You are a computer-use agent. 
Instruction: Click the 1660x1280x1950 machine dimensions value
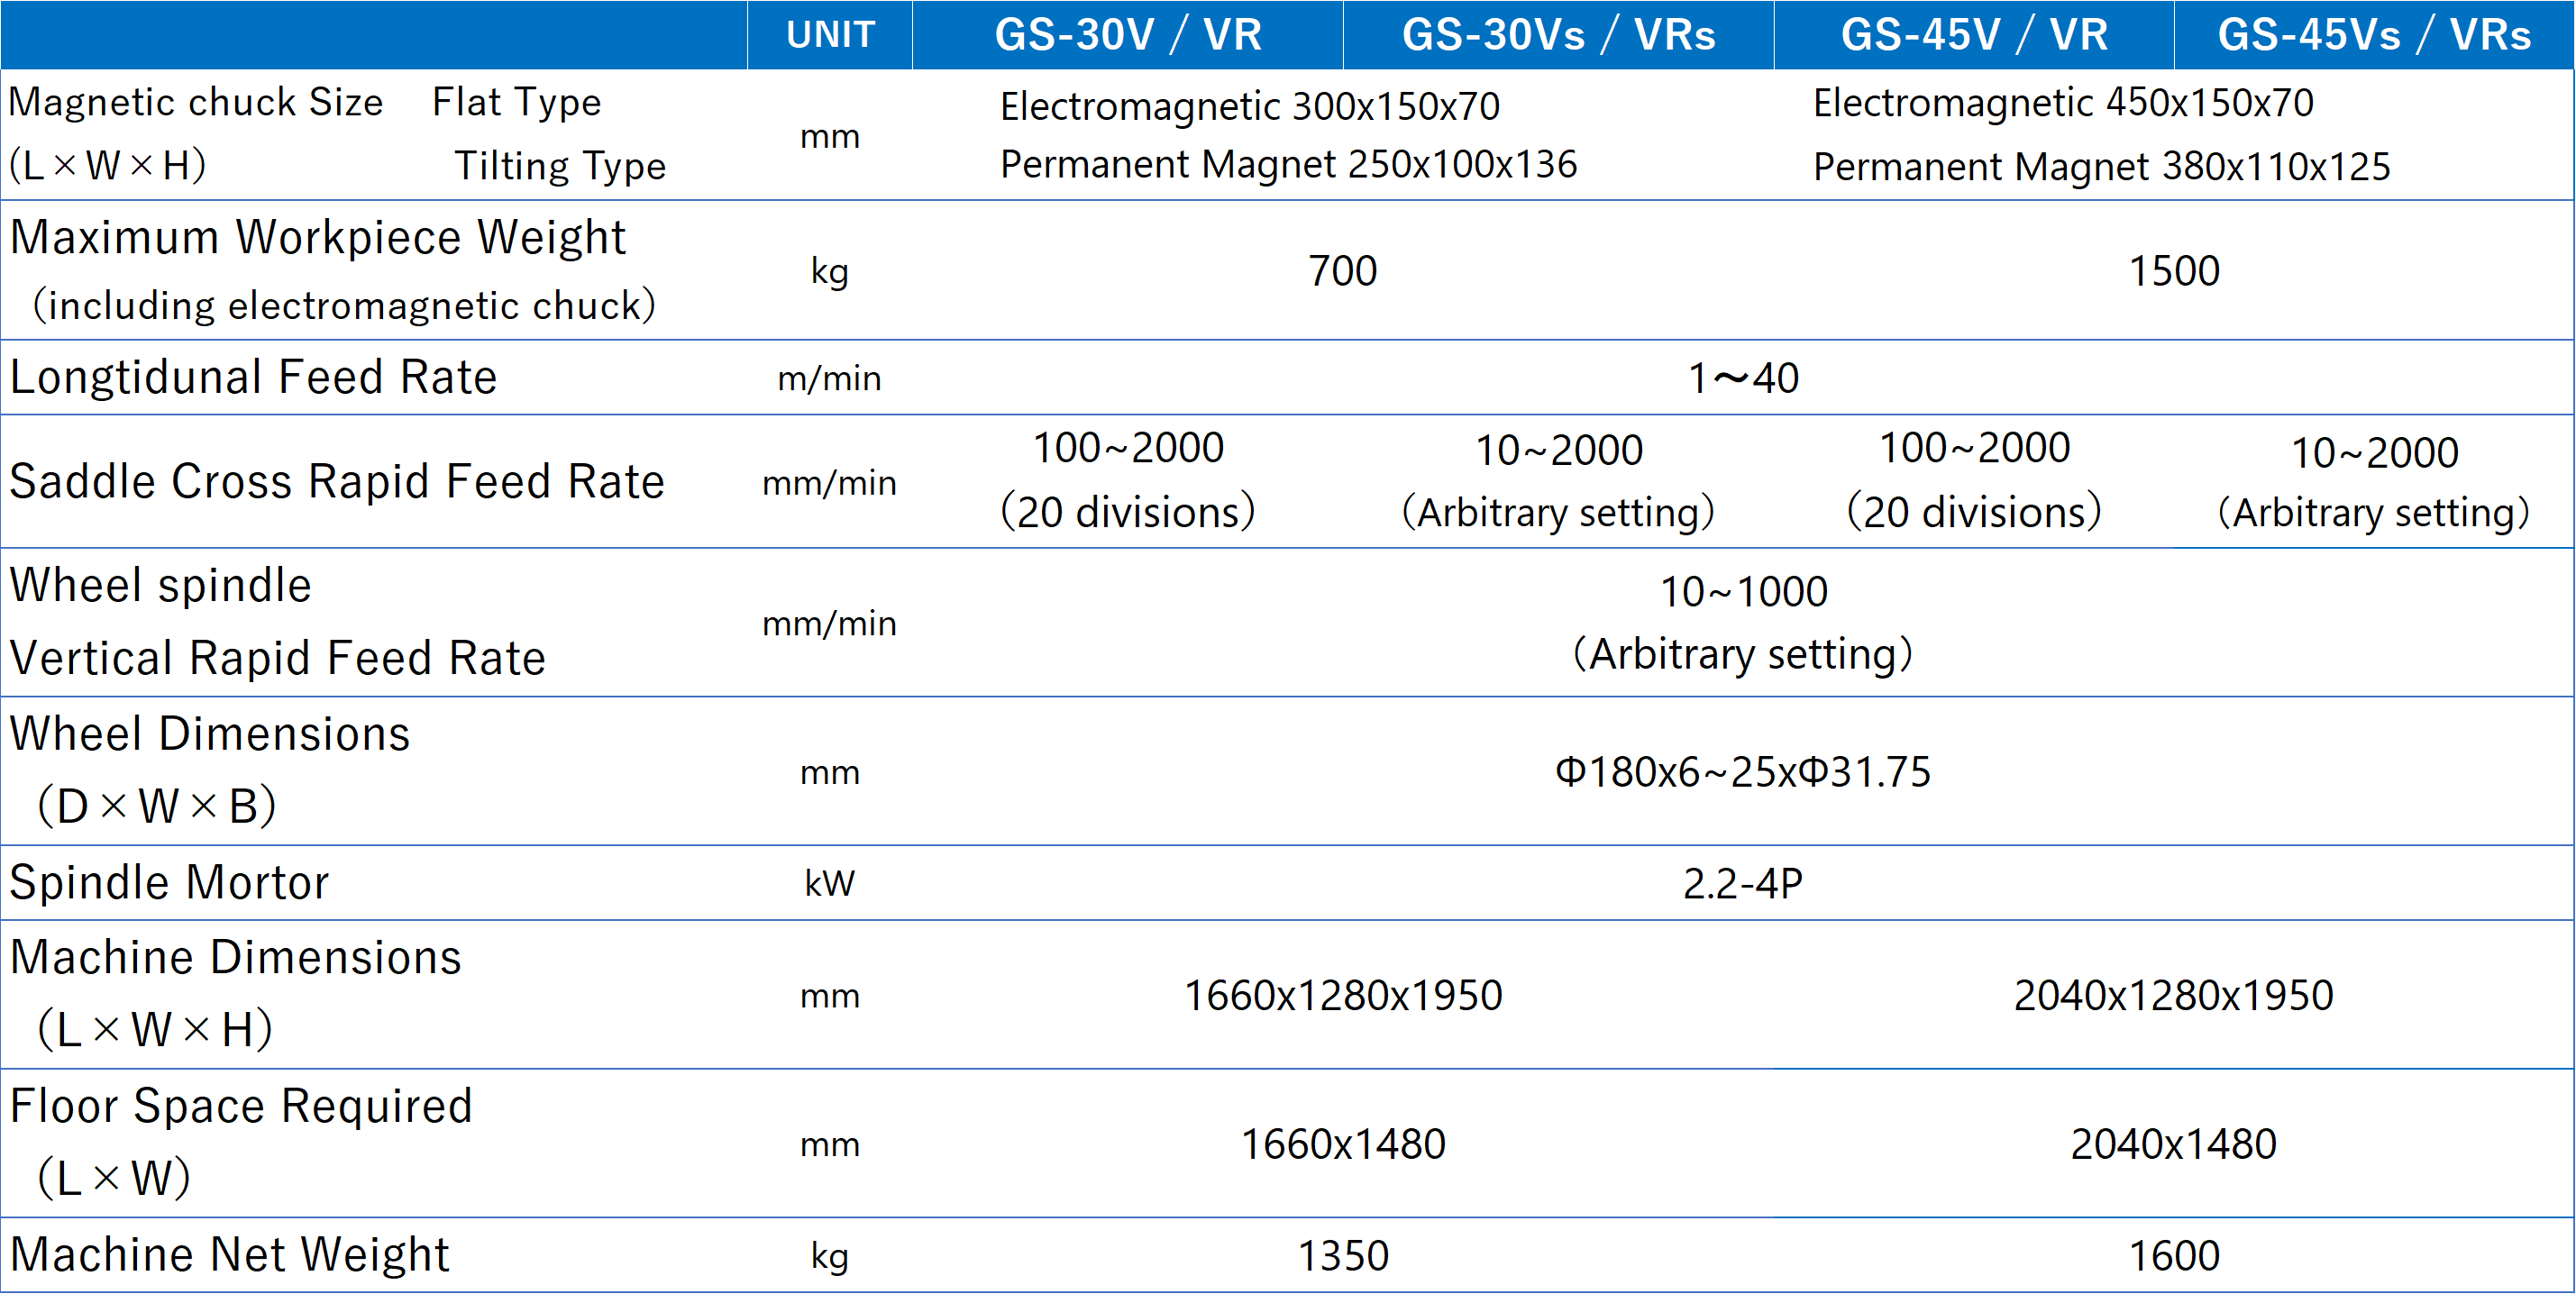pyautogui.click(x=1343, y=996)
